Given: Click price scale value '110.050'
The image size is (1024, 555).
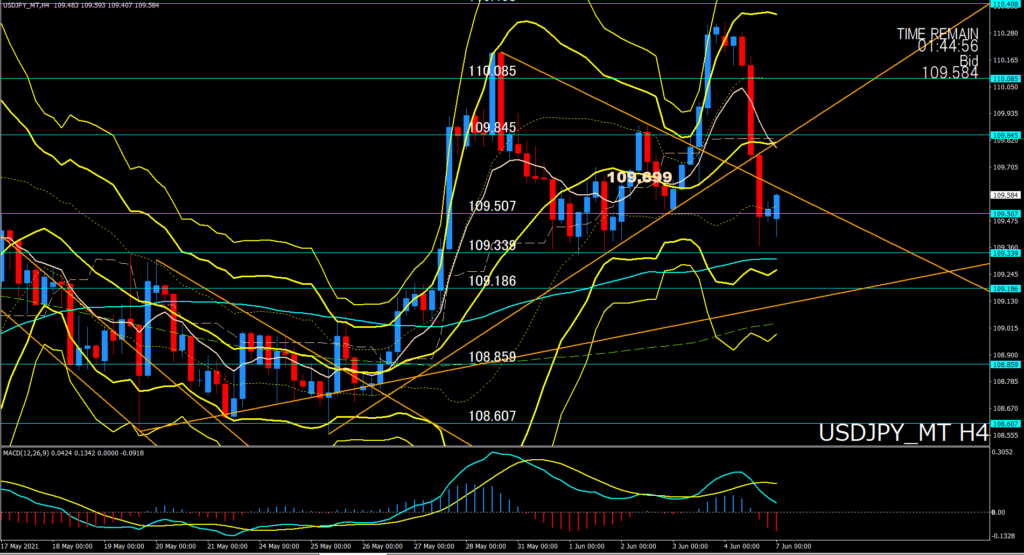Looking at the screenshot, I should point(1006,87).
